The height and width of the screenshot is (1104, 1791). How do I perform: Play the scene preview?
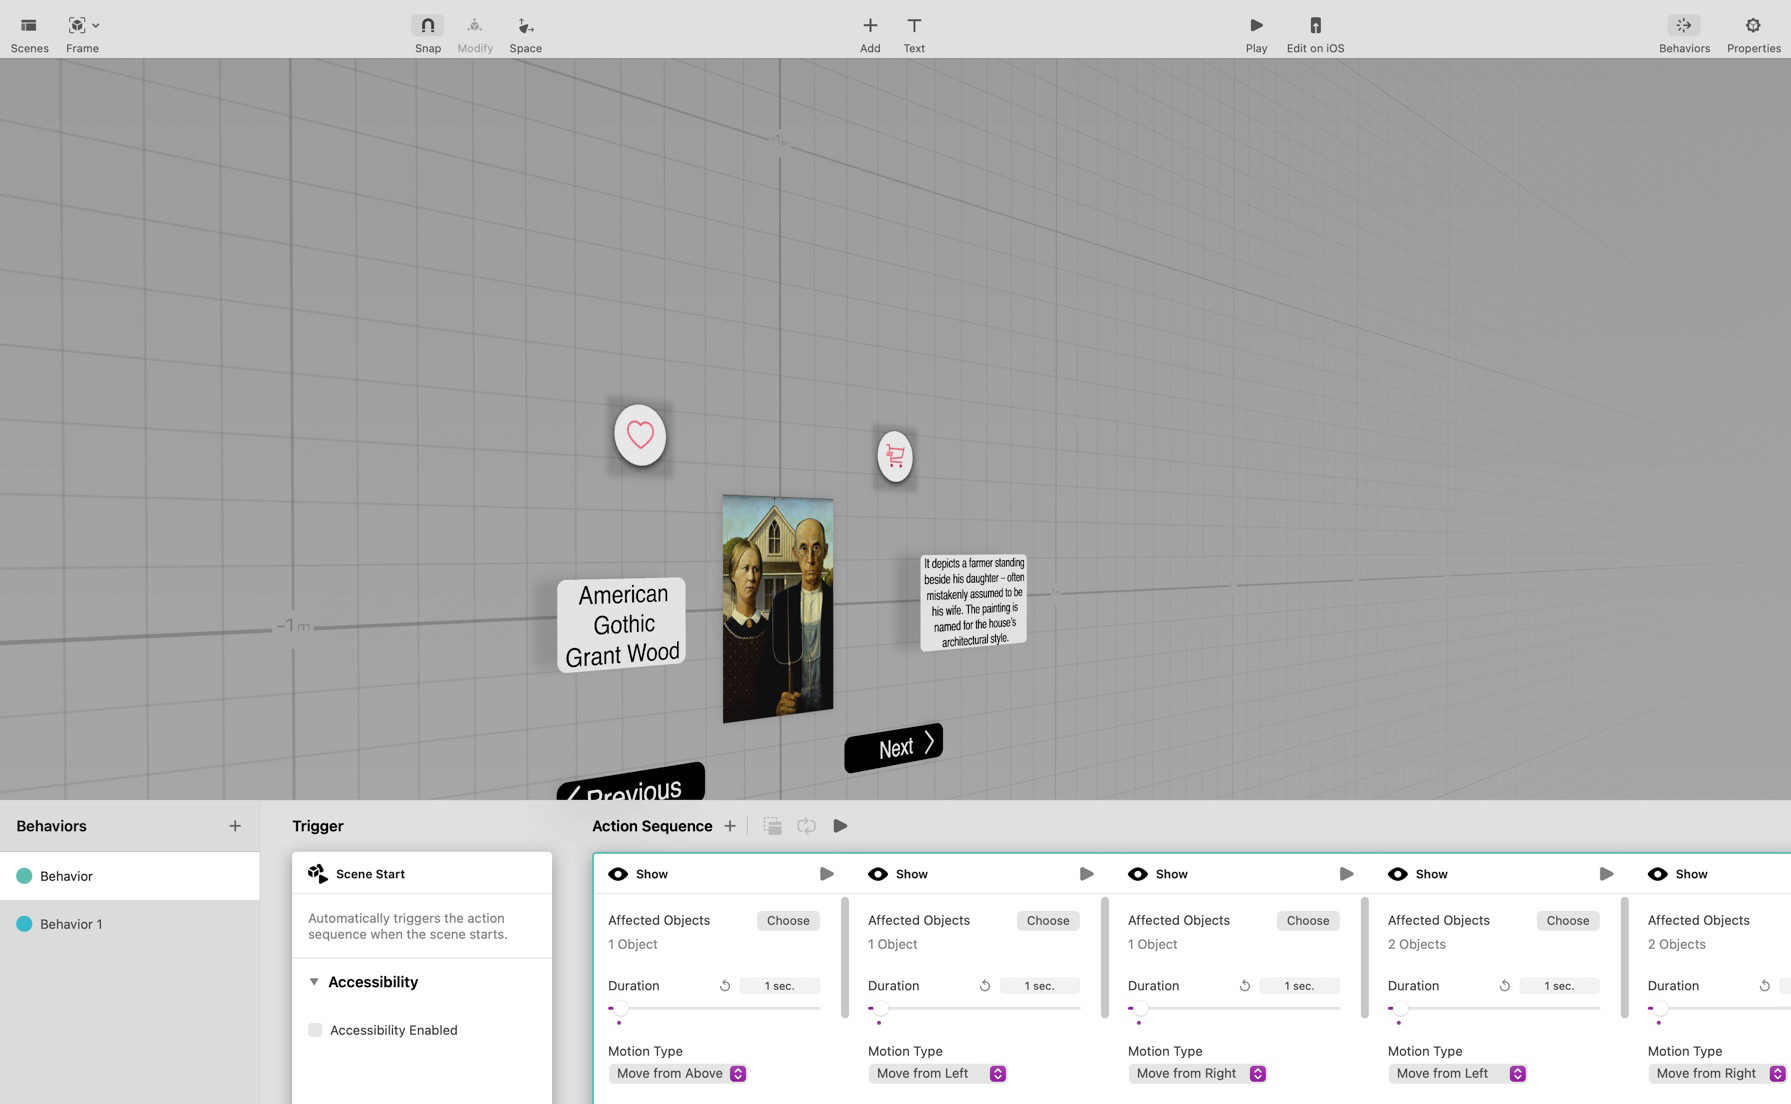1256,34
